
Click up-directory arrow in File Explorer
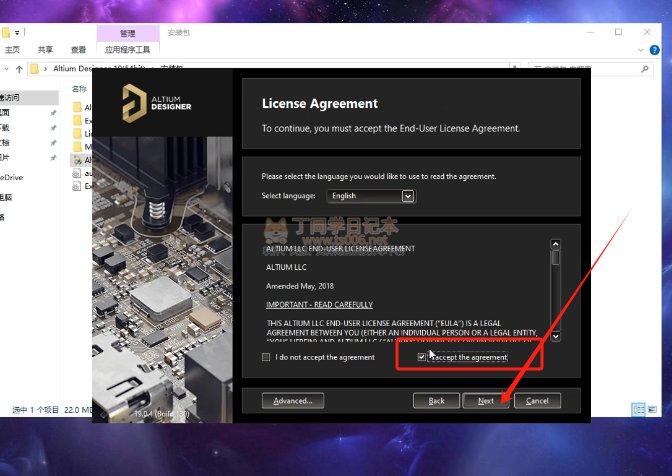click(x=19, y=69)
